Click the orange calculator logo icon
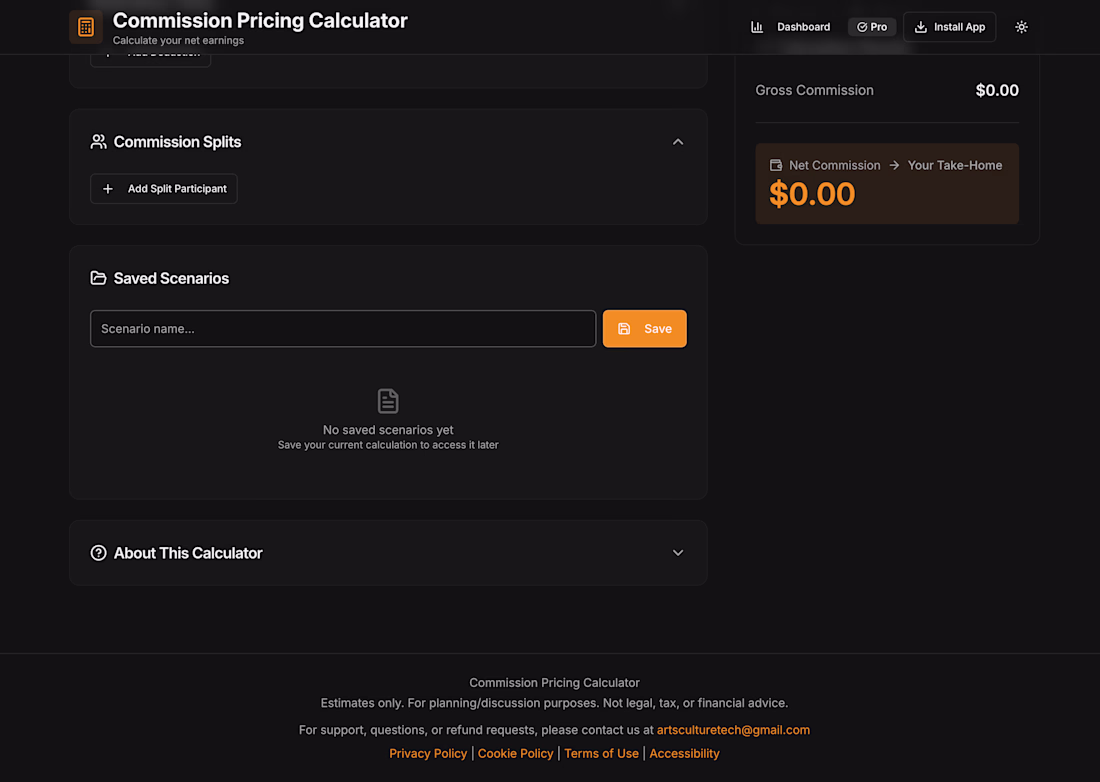The width and height of the screenshot is (1100, 782). coord(86,27)
